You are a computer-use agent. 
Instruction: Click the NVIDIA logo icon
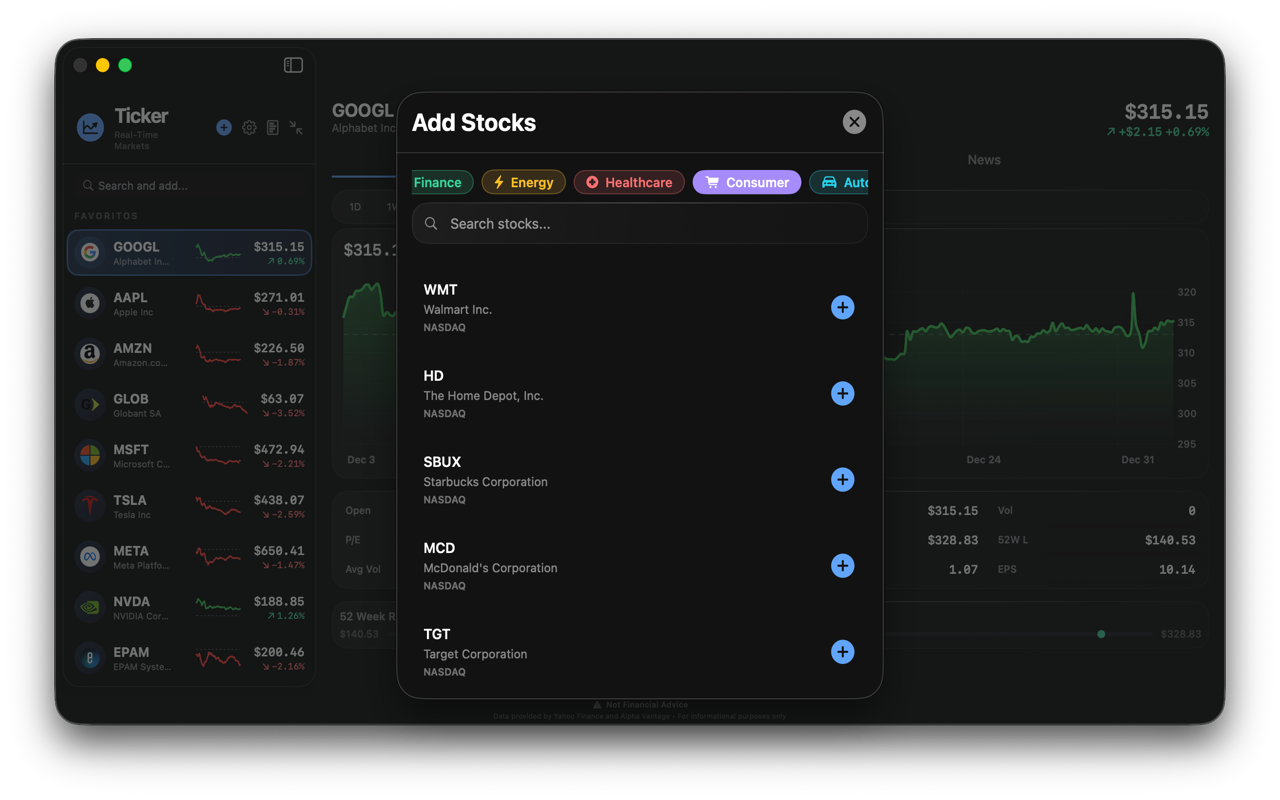[90, 607]
